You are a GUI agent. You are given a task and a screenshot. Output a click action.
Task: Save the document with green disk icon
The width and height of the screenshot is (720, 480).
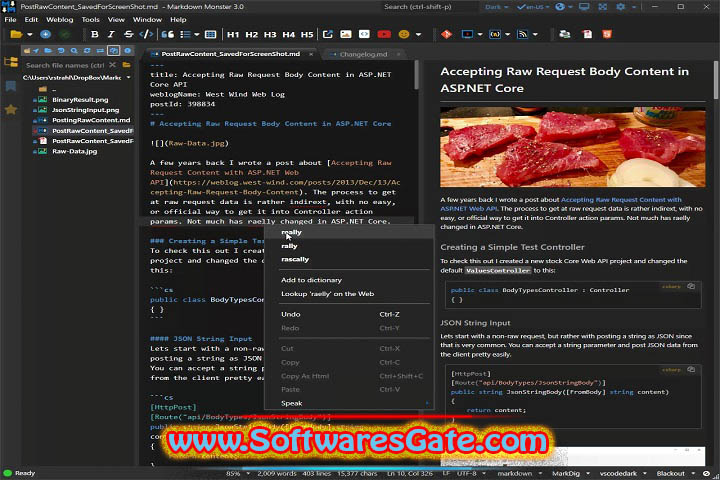tap(65, 34)
